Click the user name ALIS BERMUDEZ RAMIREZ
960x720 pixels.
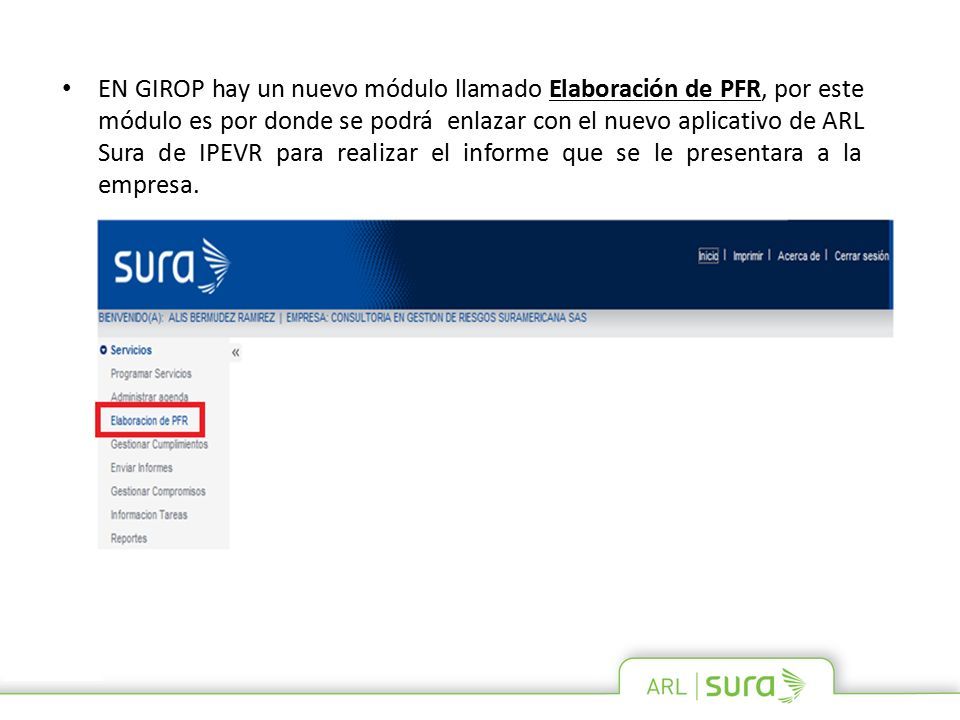pos(222,318)
